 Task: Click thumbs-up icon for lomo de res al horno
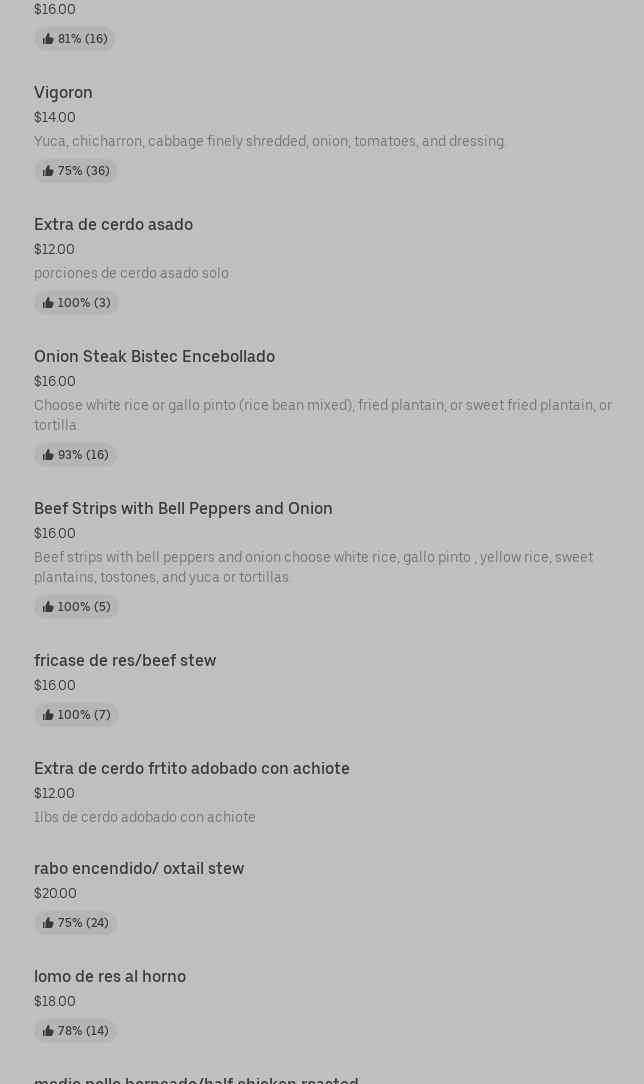(x=48, y=1031)
